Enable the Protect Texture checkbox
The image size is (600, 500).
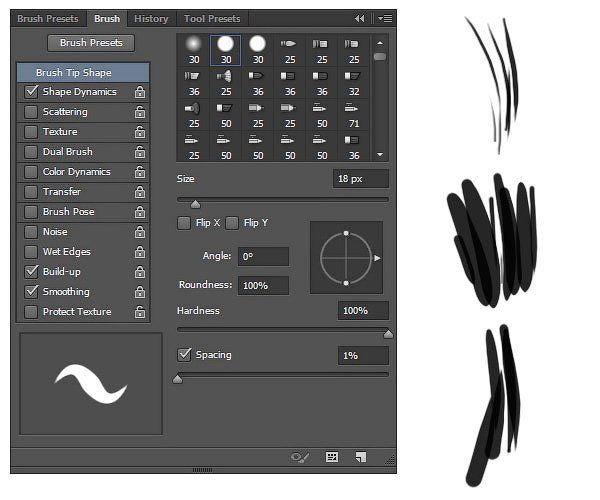coord(31,312)
